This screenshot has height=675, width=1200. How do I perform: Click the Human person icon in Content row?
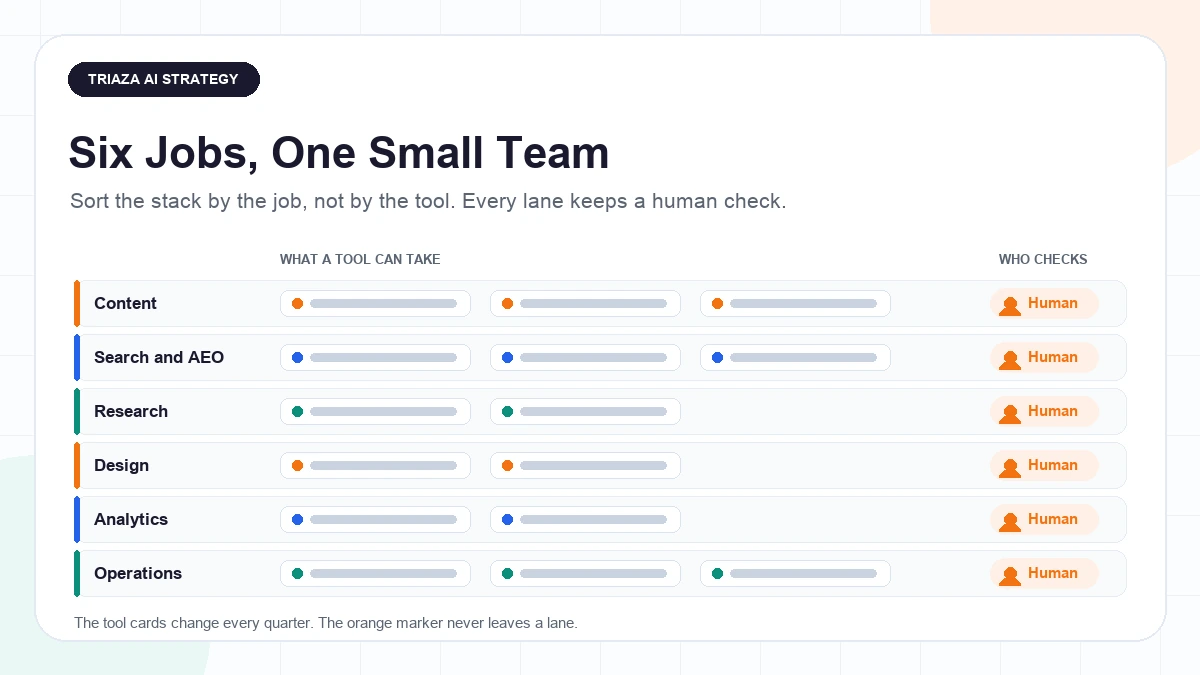1010,305
